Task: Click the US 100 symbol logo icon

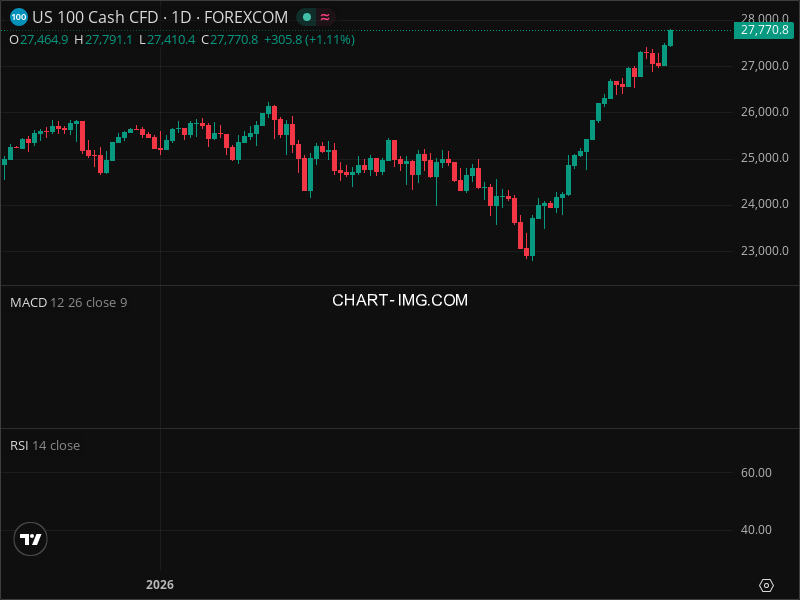Action: (x=19, y=17)
